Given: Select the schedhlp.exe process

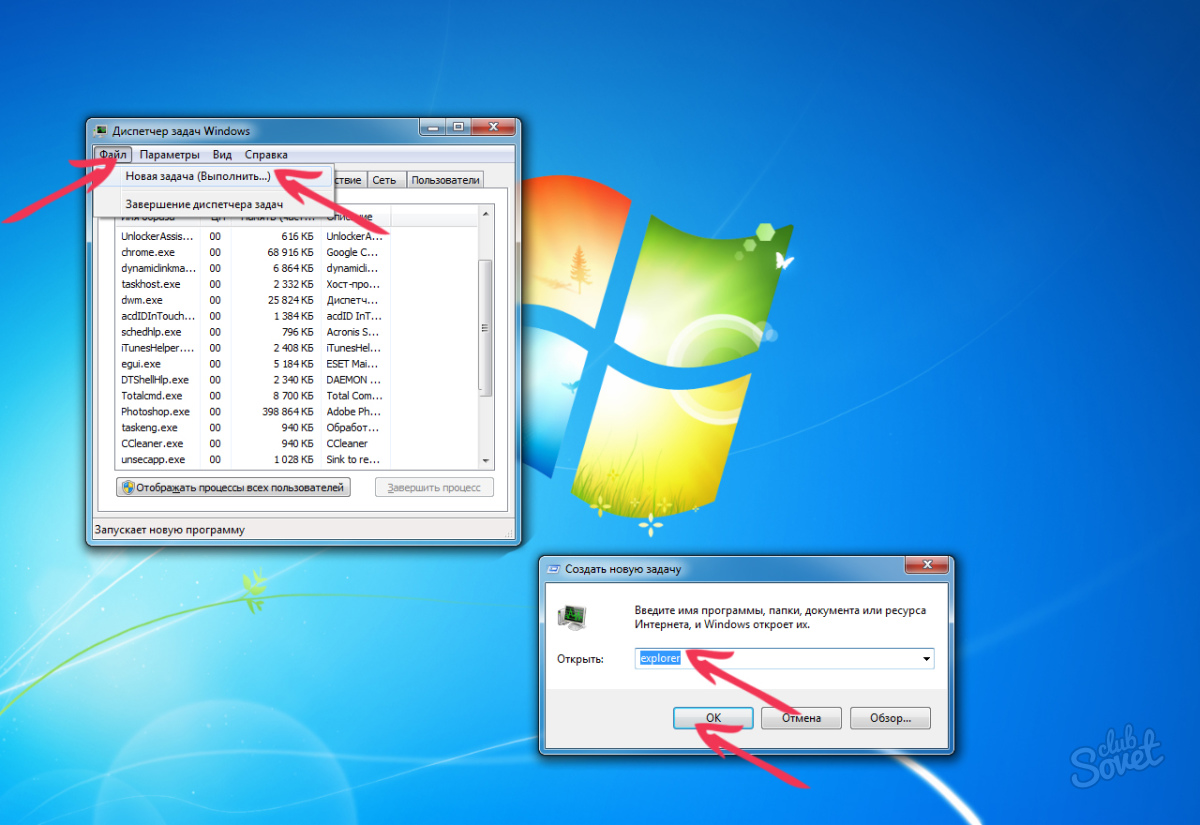Looking at the screenshot, I should click(297, 332).
